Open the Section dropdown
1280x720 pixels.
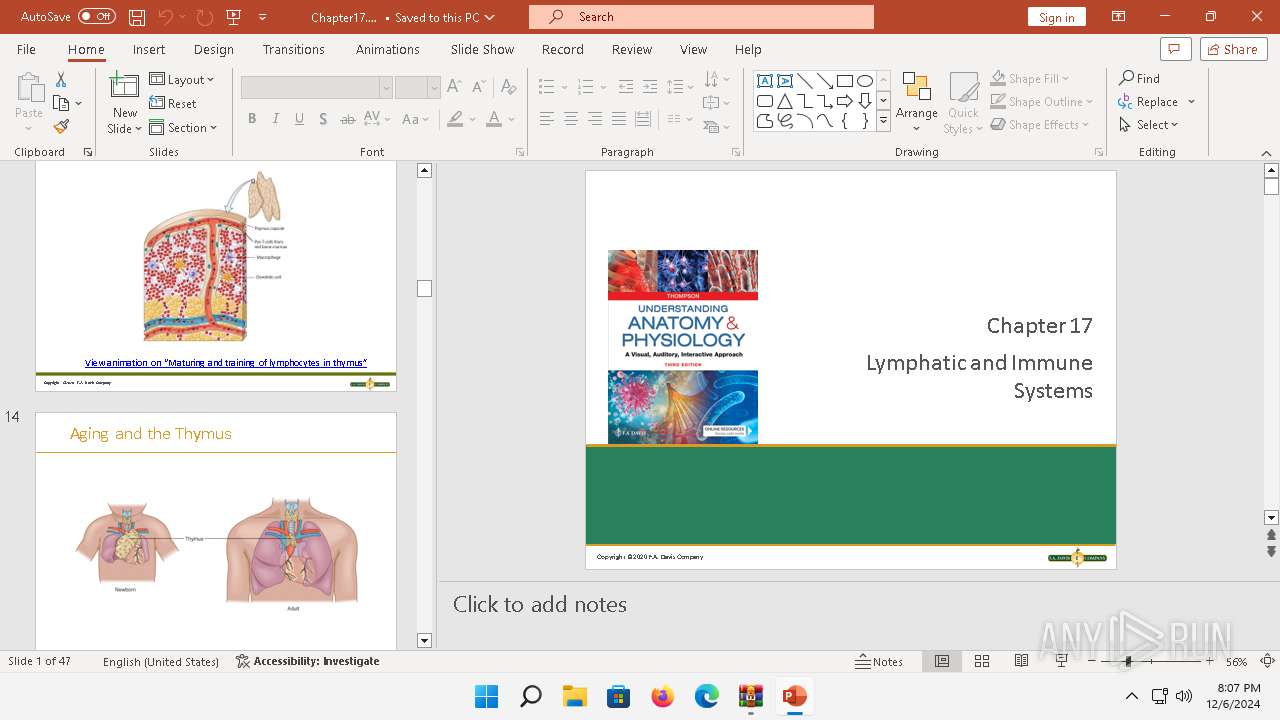coord(184,127)
